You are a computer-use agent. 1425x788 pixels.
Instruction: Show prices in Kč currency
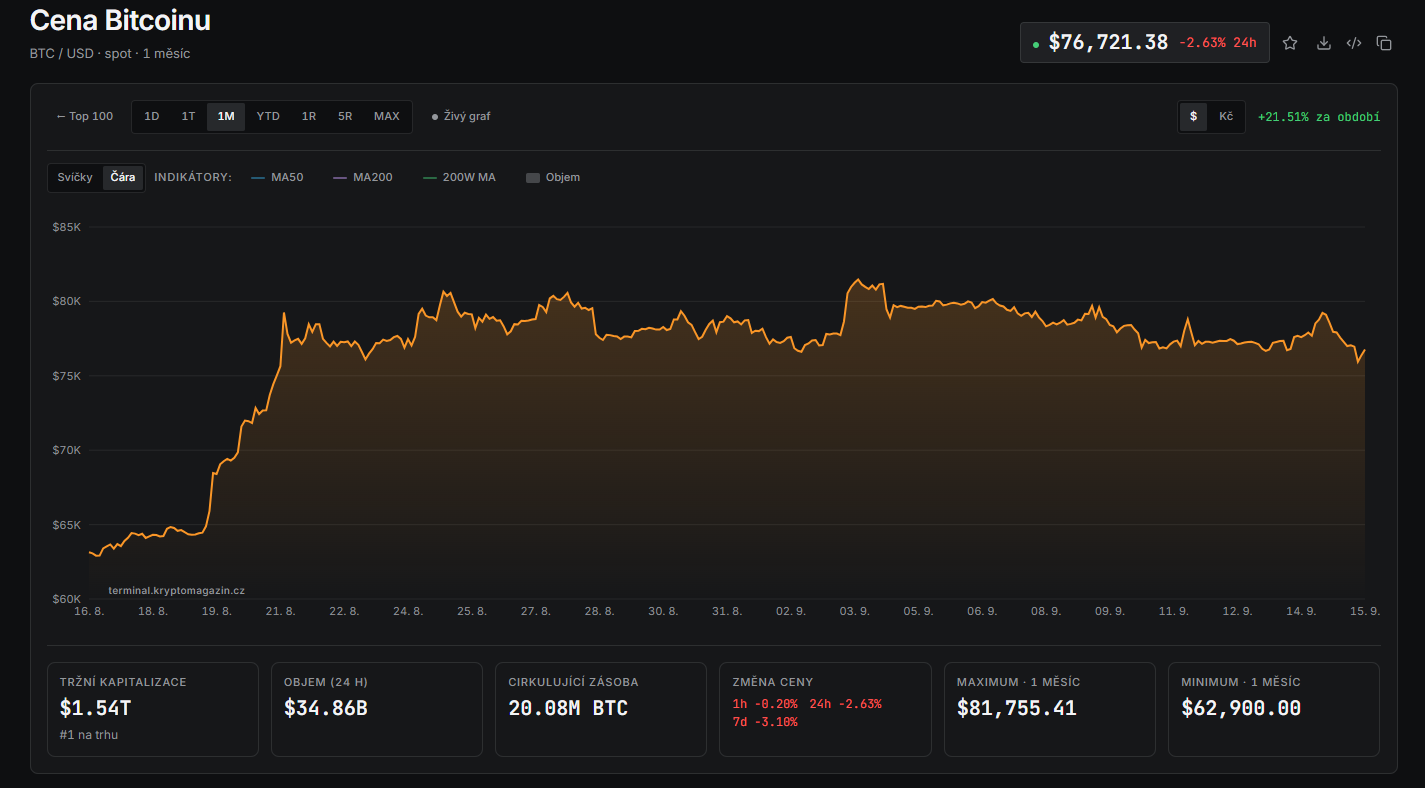[x=1226, y=117]
